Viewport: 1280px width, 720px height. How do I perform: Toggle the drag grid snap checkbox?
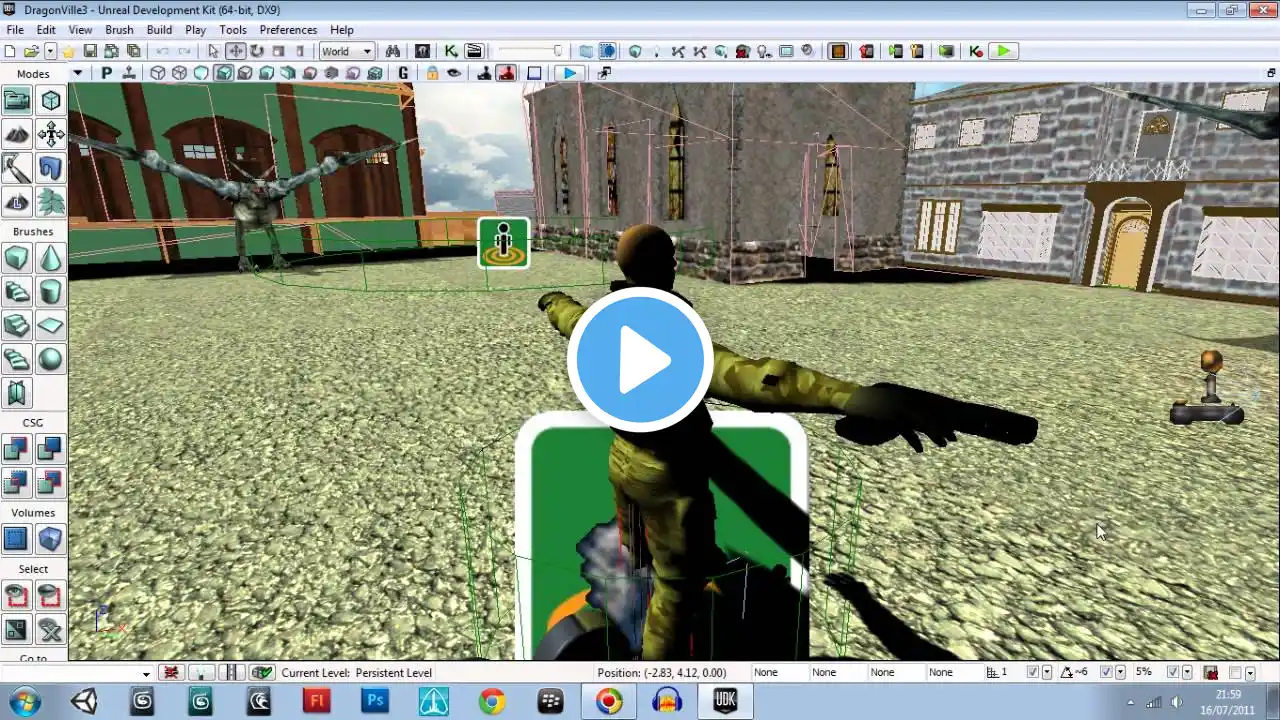pos(1033,673)
